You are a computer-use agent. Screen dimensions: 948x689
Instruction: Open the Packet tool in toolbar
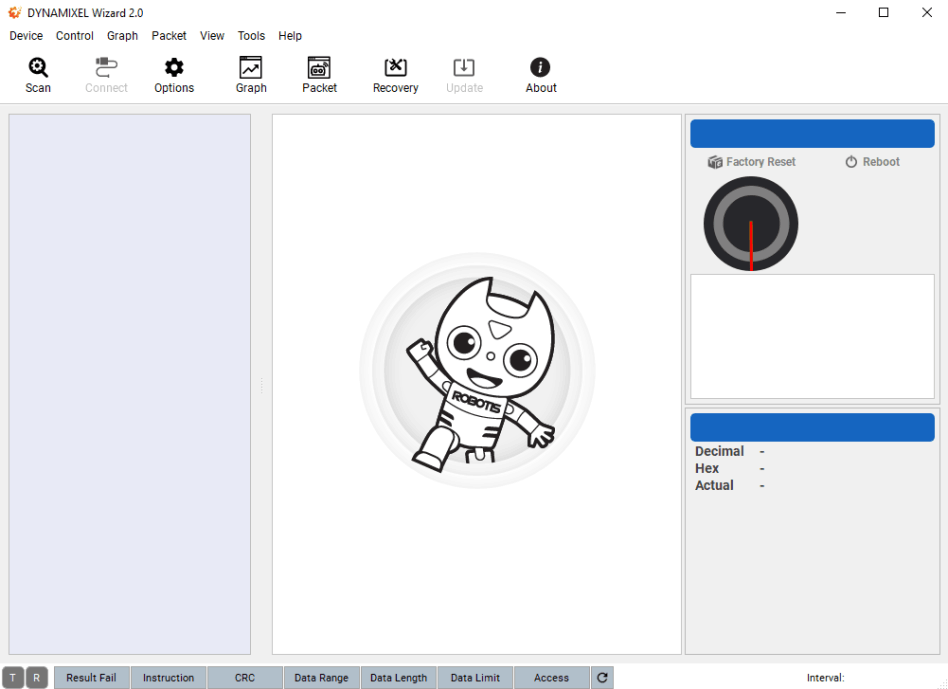[x=319, y=68]
